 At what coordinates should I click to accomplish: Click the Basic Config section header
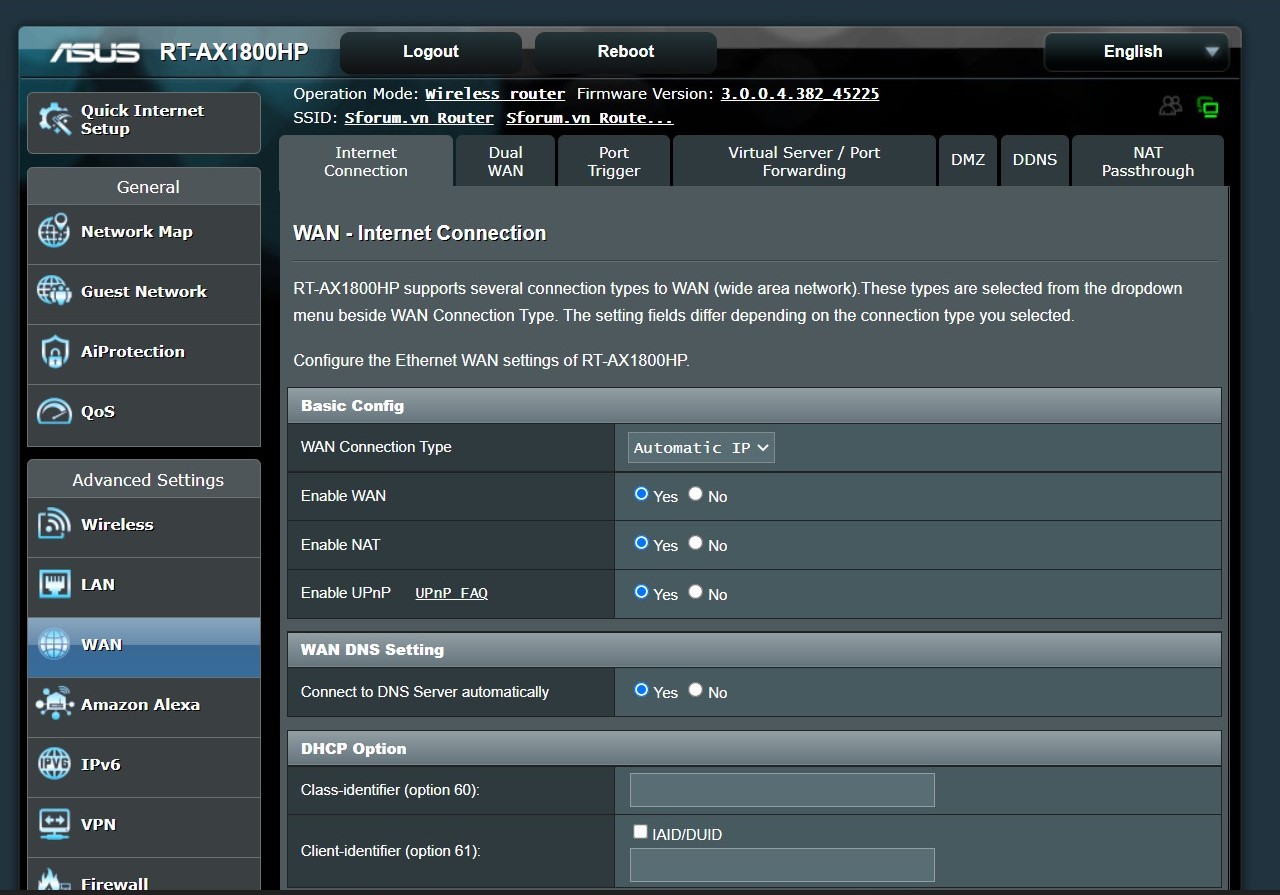coord(754,406)
